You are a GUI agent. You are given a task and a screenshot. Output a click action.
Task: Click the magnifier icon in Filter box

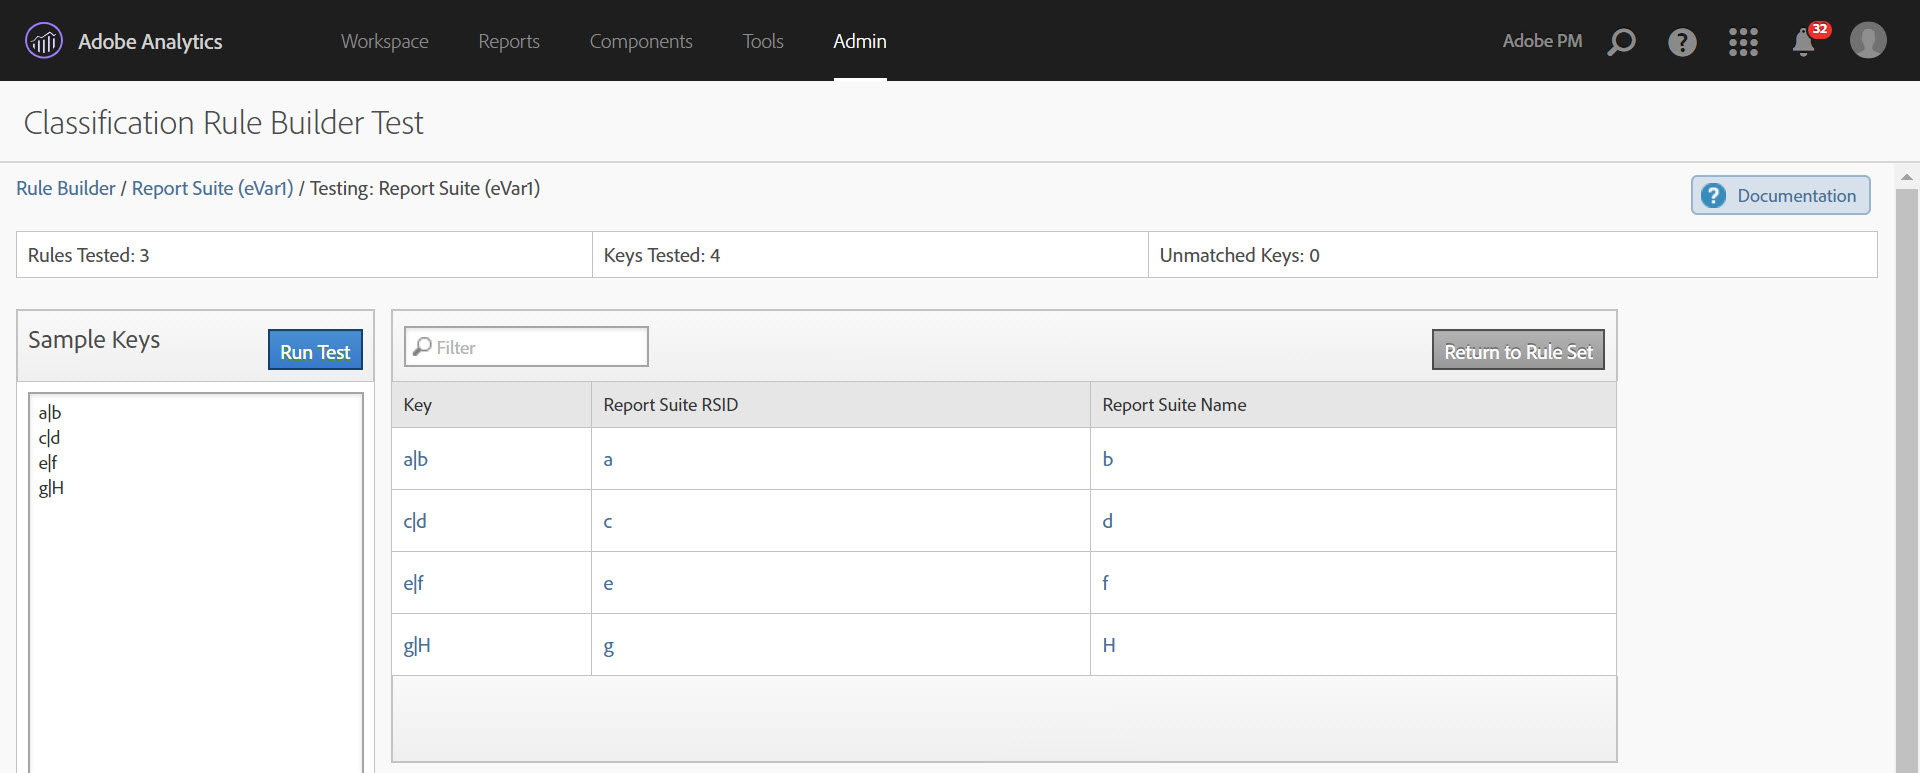pos(423,347)
